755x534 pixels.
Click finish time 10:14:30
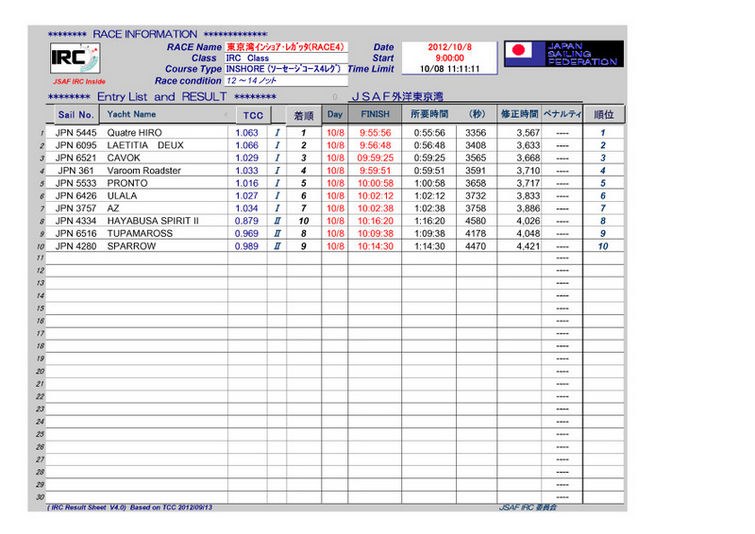(375, 246)
